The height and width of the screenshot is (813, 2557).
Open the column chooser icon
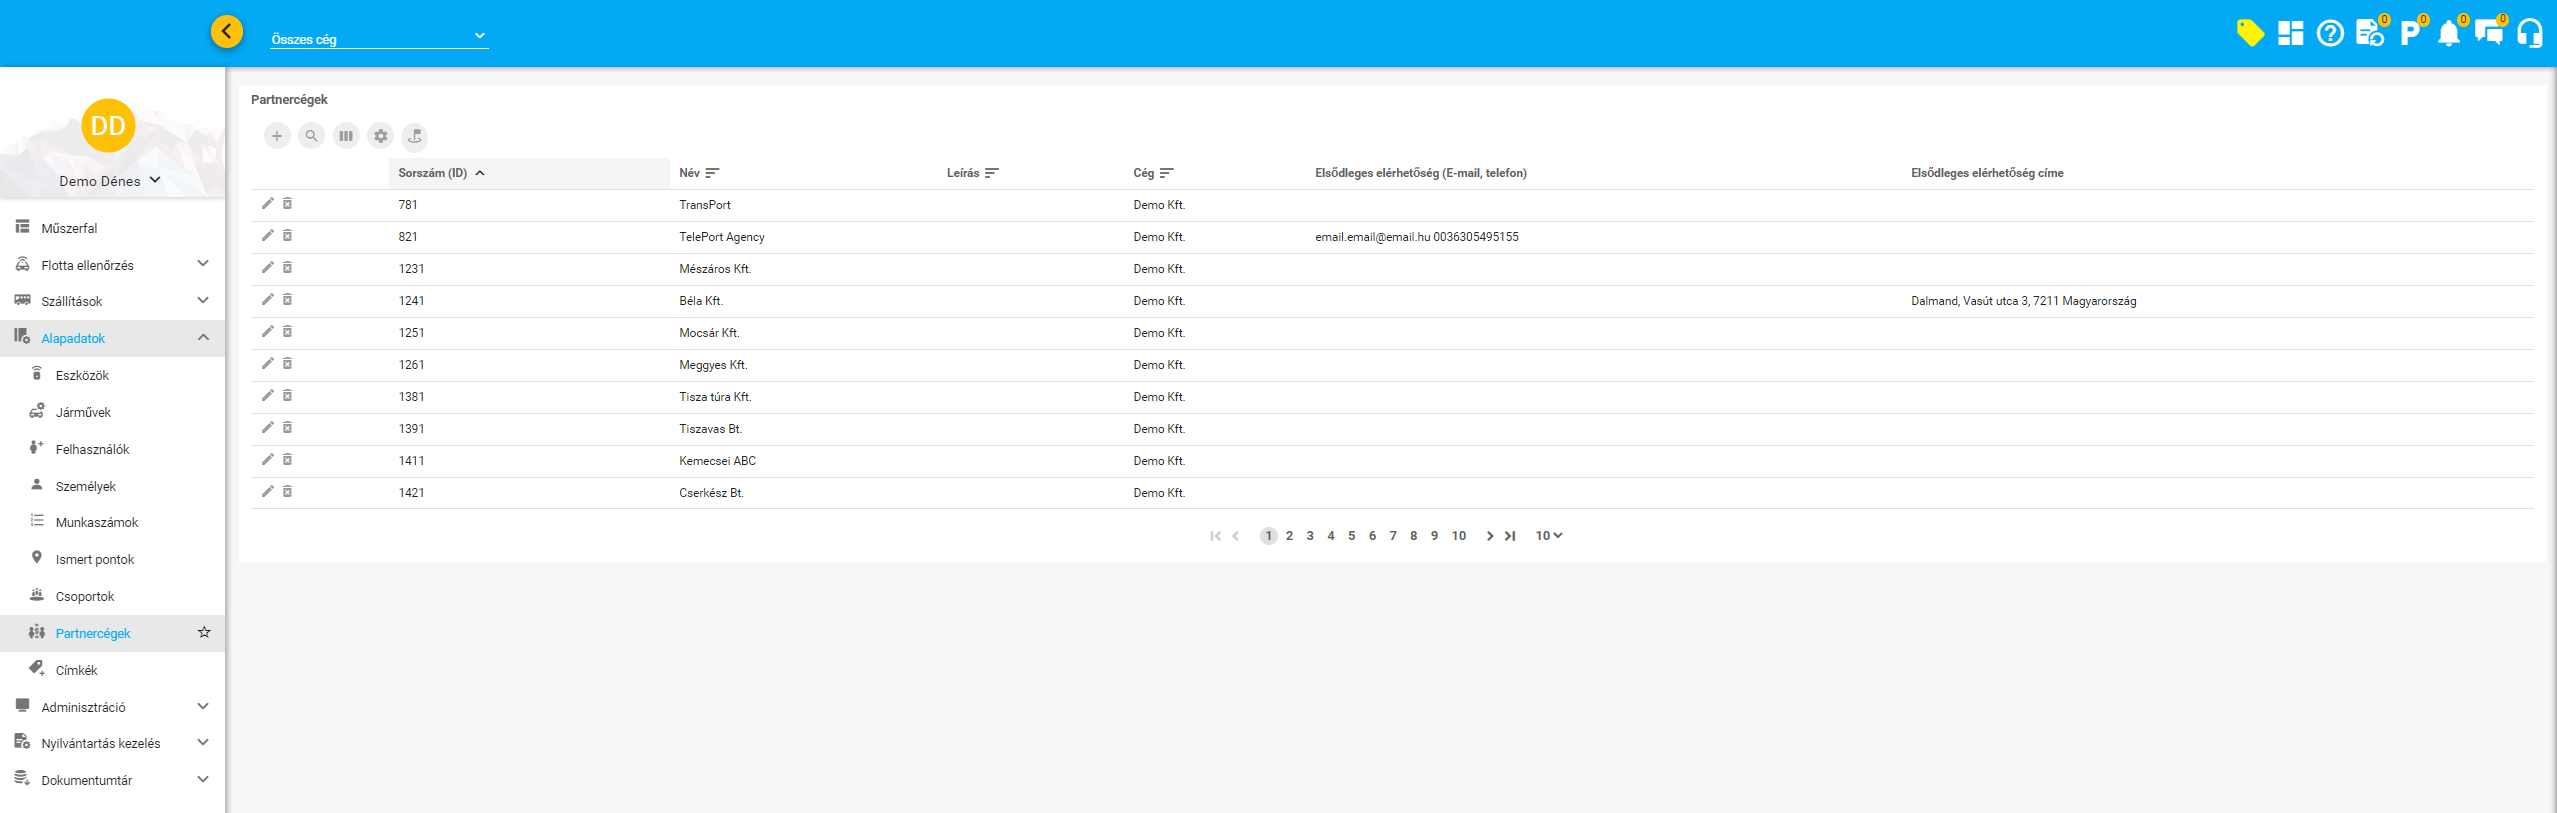[x=346, y=136]
